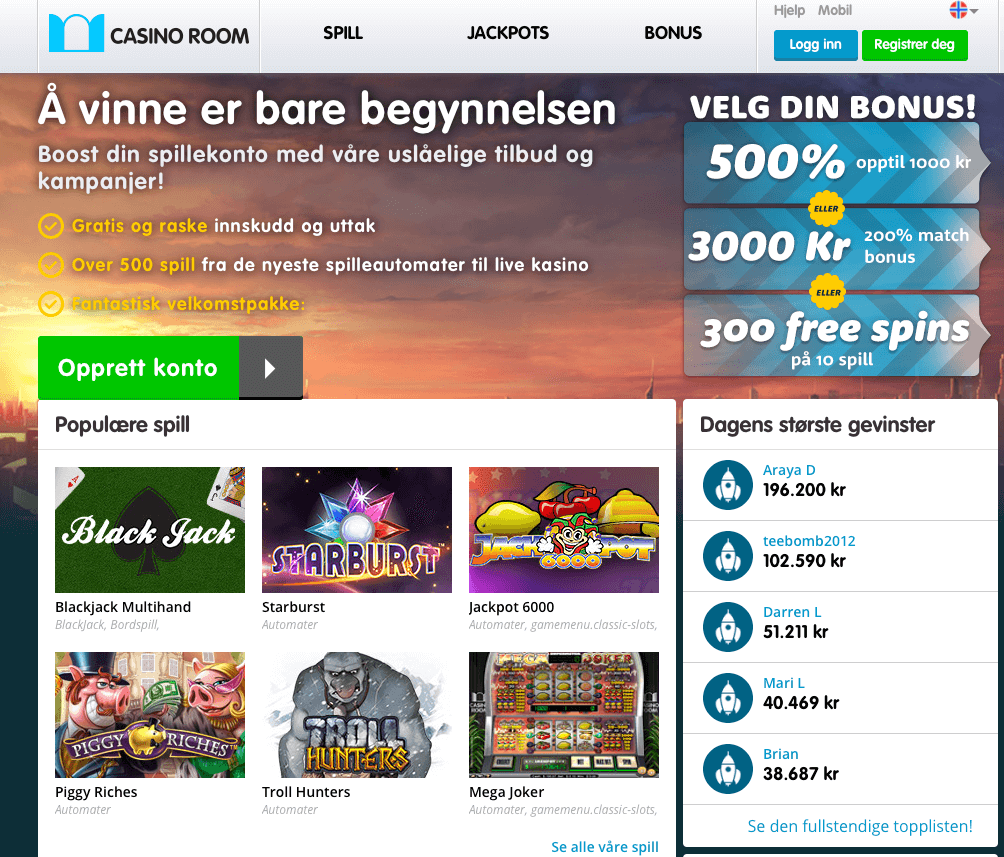Image resolution: width=1004 pixels, height=857 pixels.
Task: Click the rocket icon beside Araya D
Action: 727,485
